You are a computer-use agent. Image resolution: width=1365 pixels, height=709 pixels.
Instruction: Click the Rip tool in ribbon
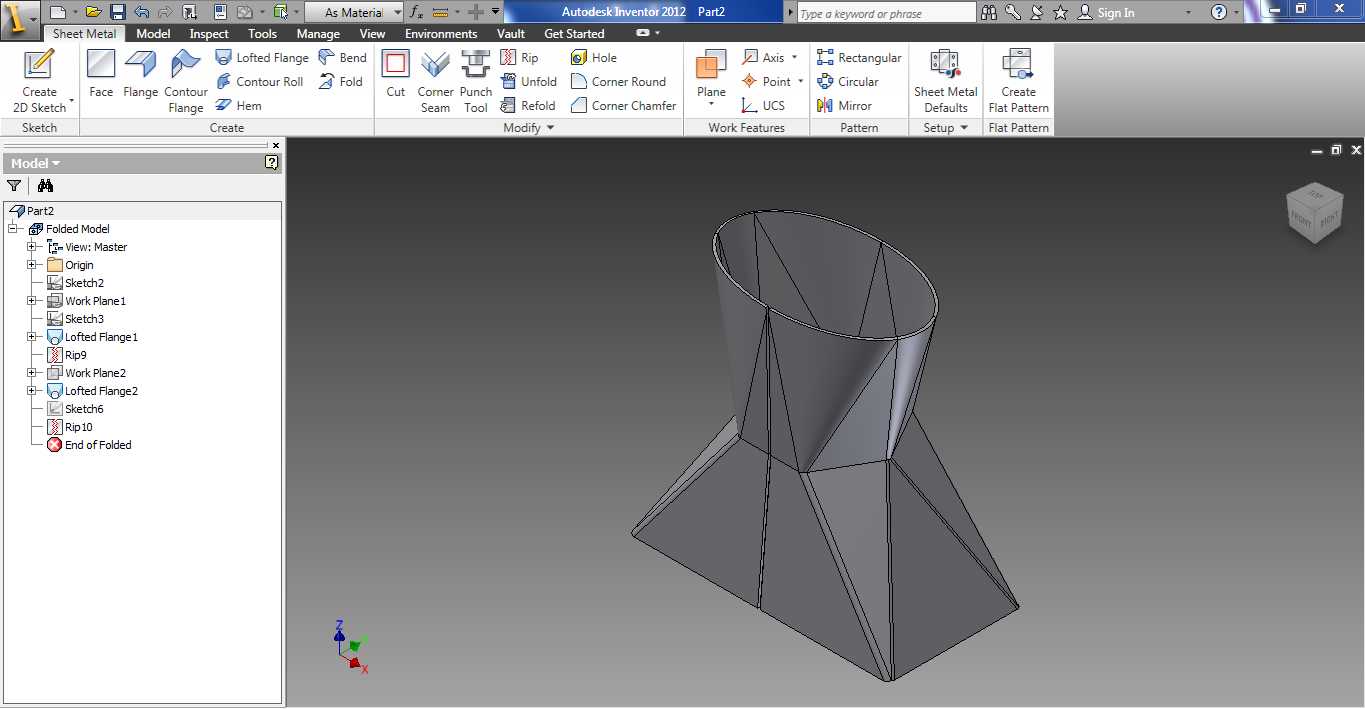point(519,58)
